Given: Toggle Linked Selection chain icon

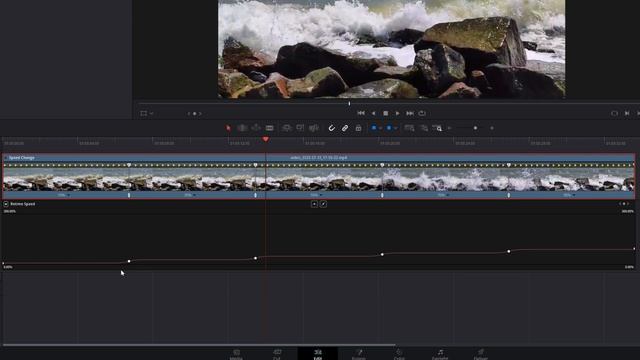Looking at the screenshot, I should pyautogui.click(x=345, y=128).
